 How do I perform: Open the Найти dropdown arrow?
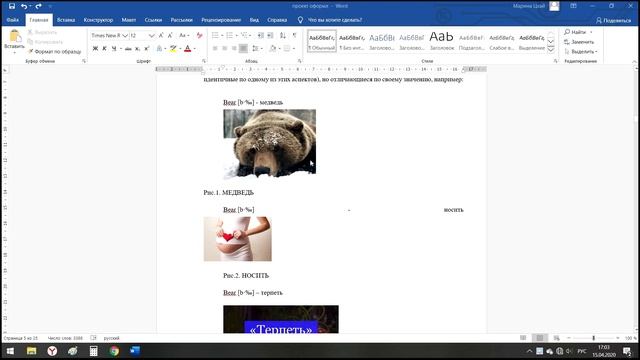click(591, 32)
